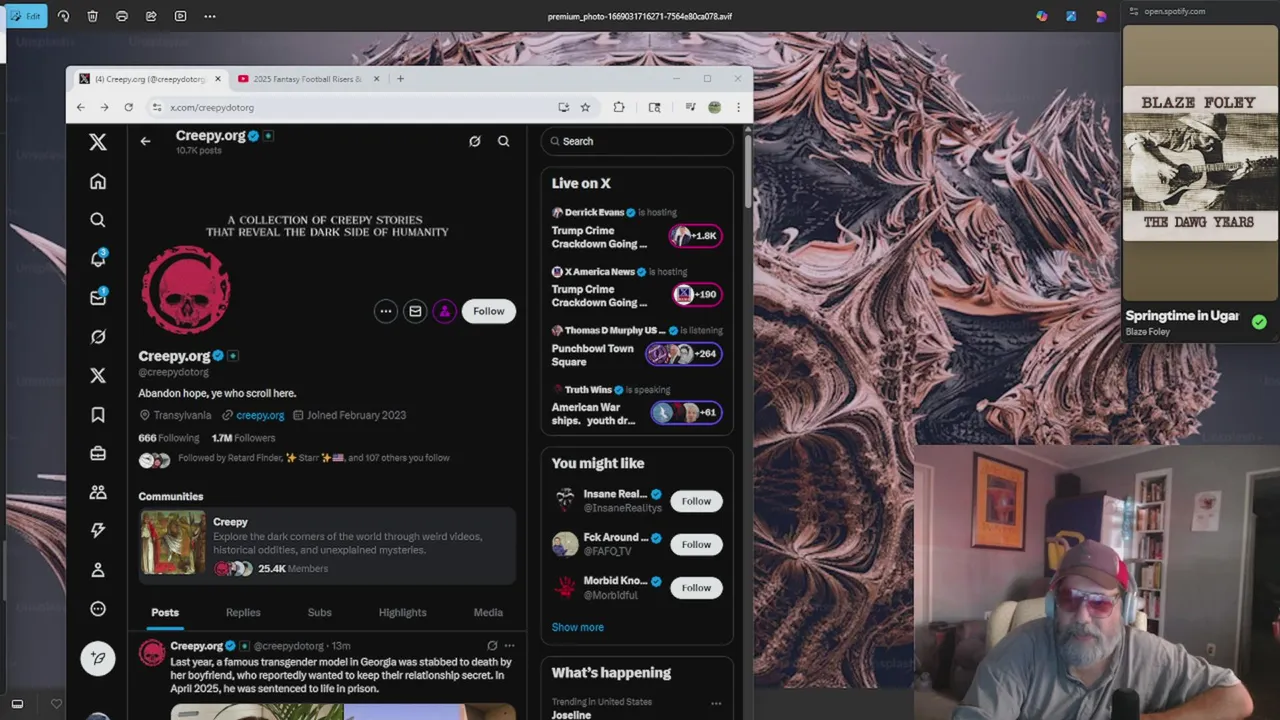Go back with profile header arrow

pos(145,141)
